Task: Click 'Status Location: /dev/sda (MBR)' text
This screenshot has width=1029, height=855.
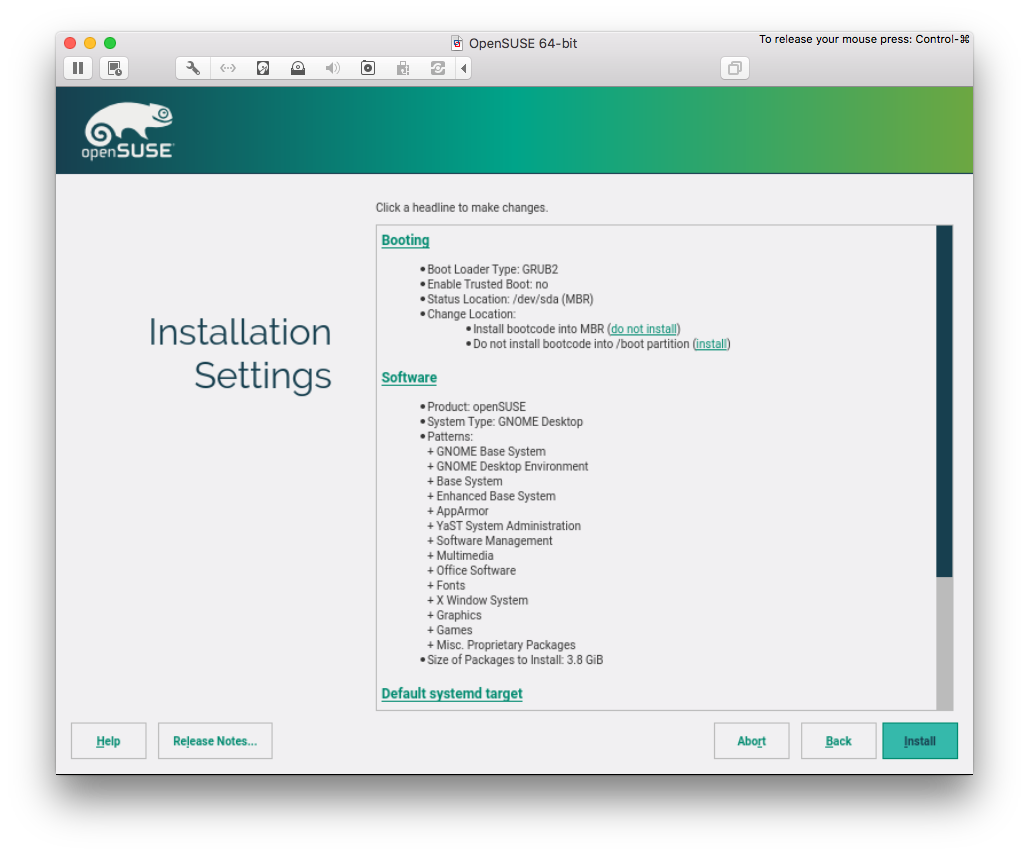Action: pos(510,299)
